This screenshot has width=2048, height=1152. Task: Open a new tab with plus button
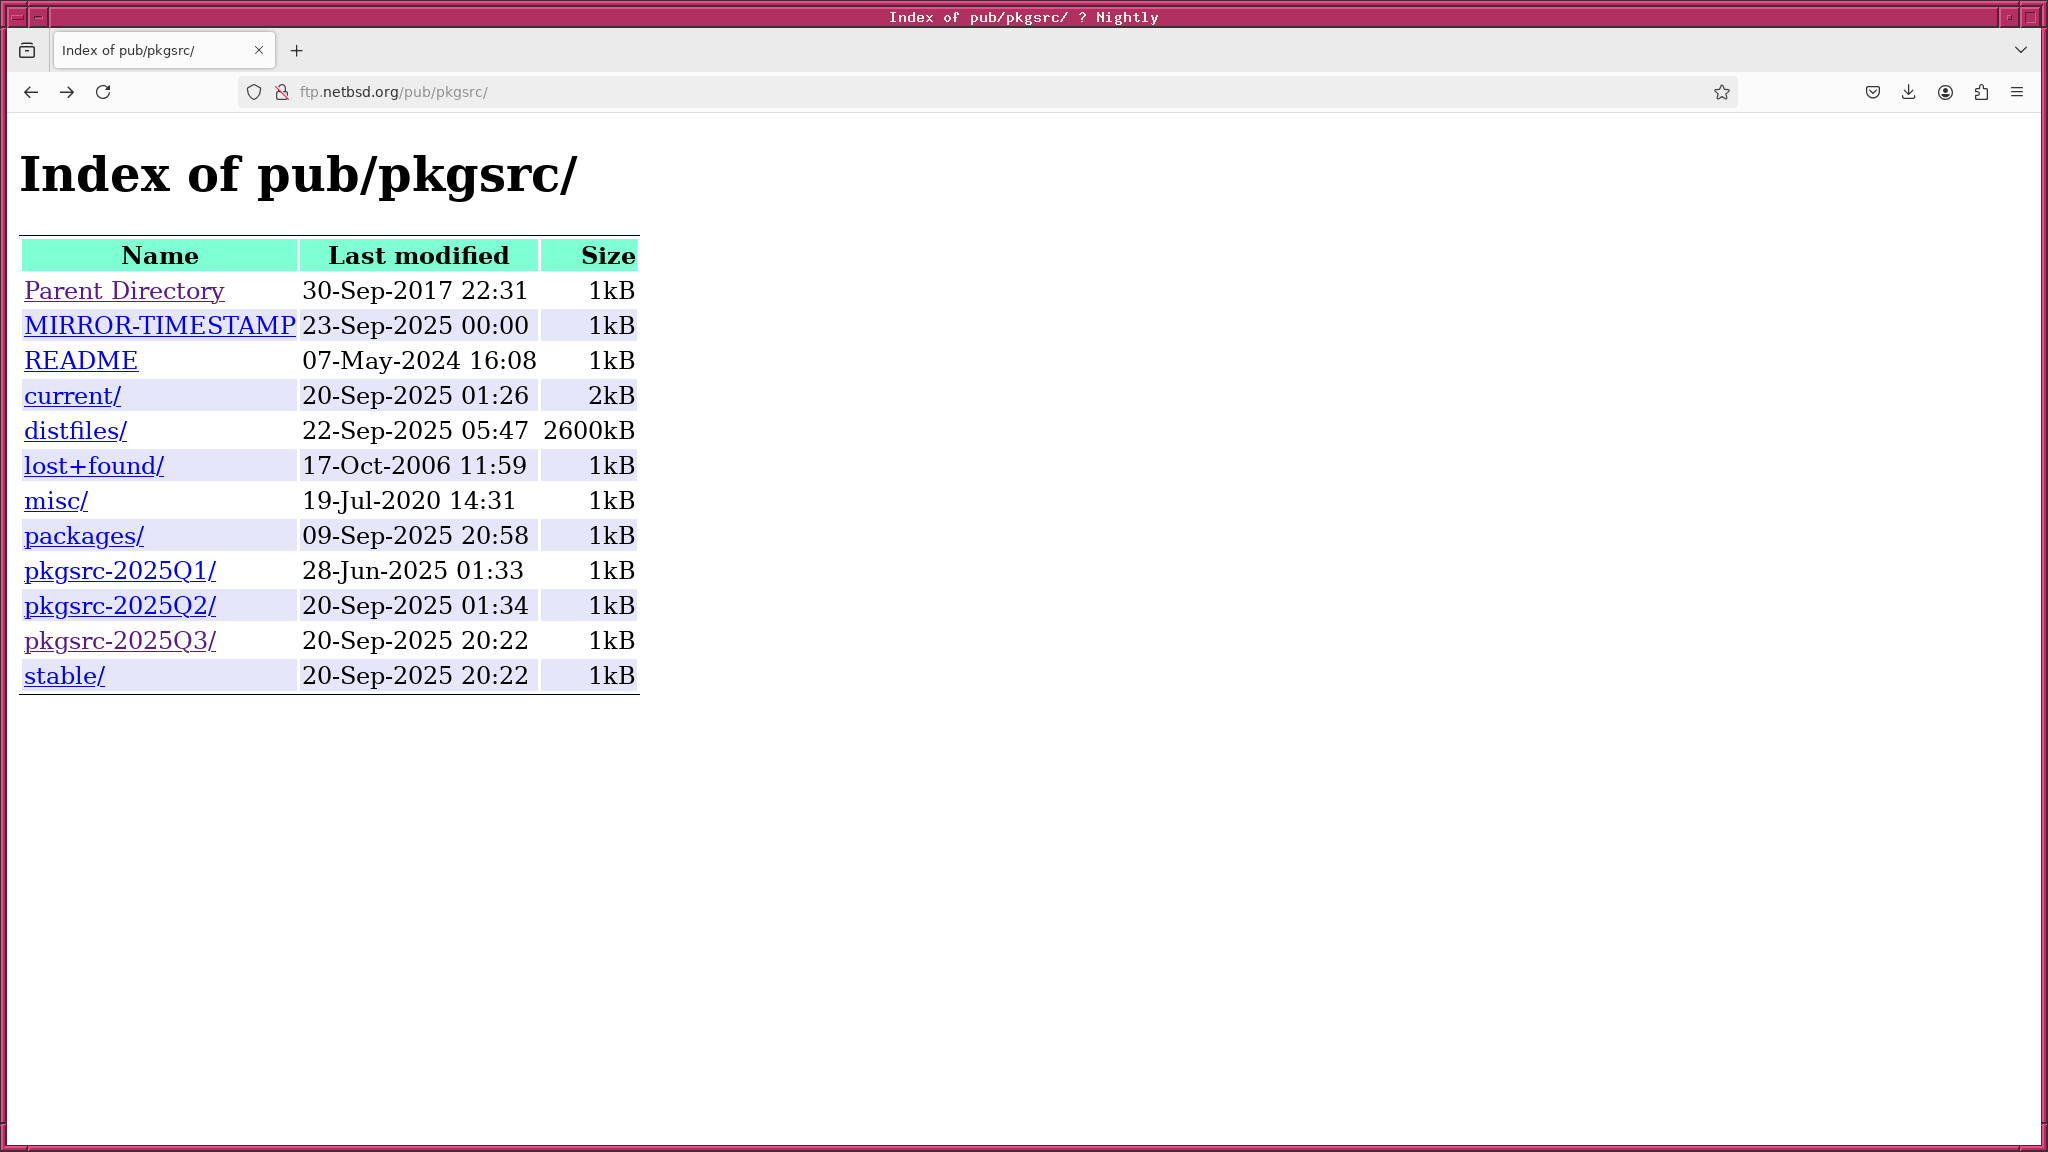coord(296,50)
